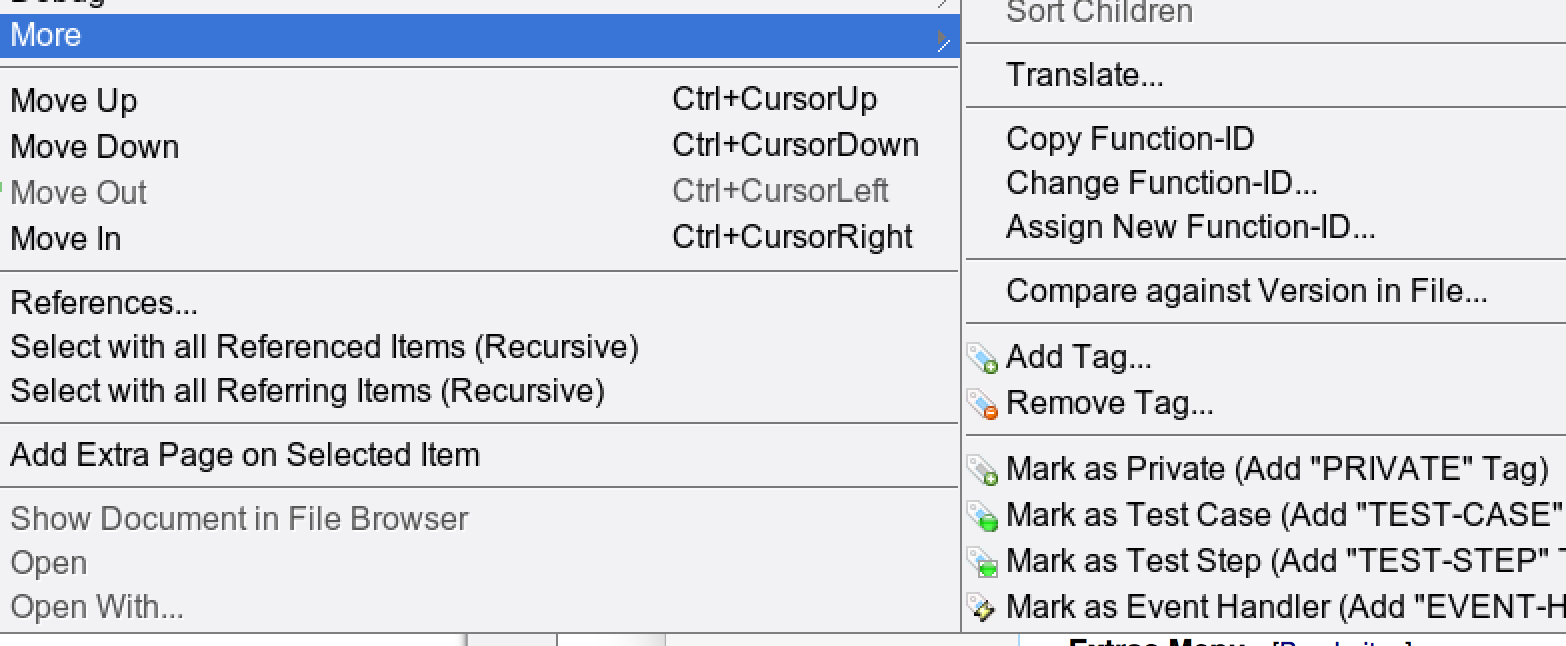Choose Add Extra Page on Selected Item
The height and width of the screenshot is (646, 1566).
(x=245, y=455)
